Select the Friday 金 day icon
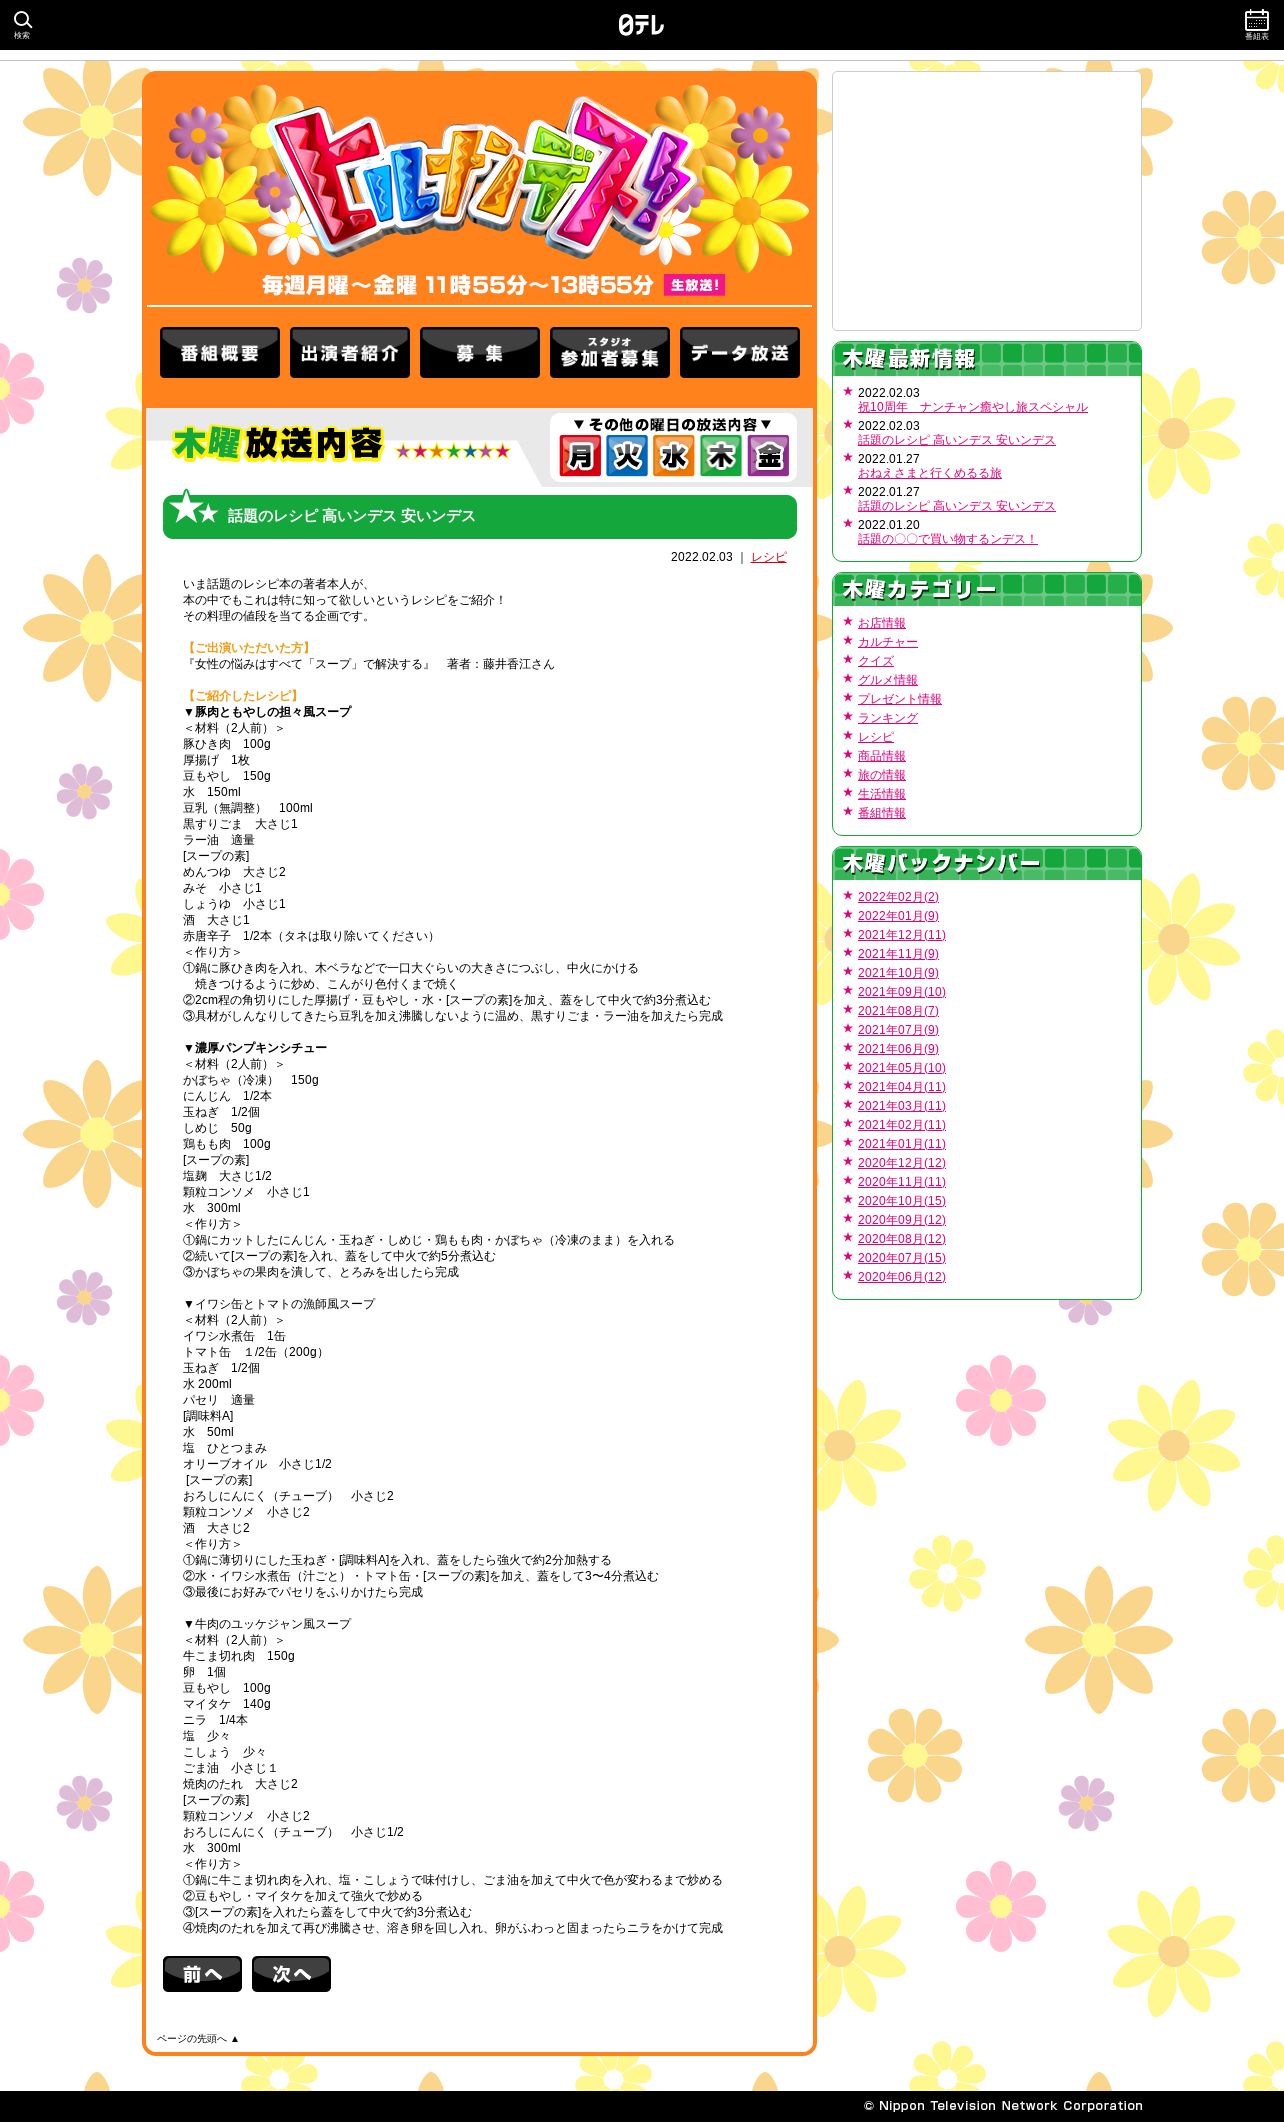The image size is (1284, 2122). pos(769,457)
